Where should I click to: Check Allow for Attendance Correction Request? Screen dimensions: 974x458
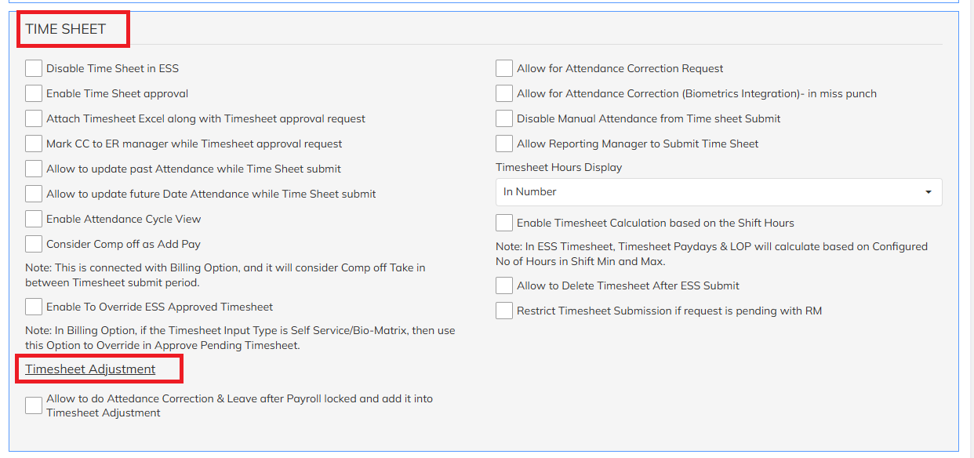point(504,68)
